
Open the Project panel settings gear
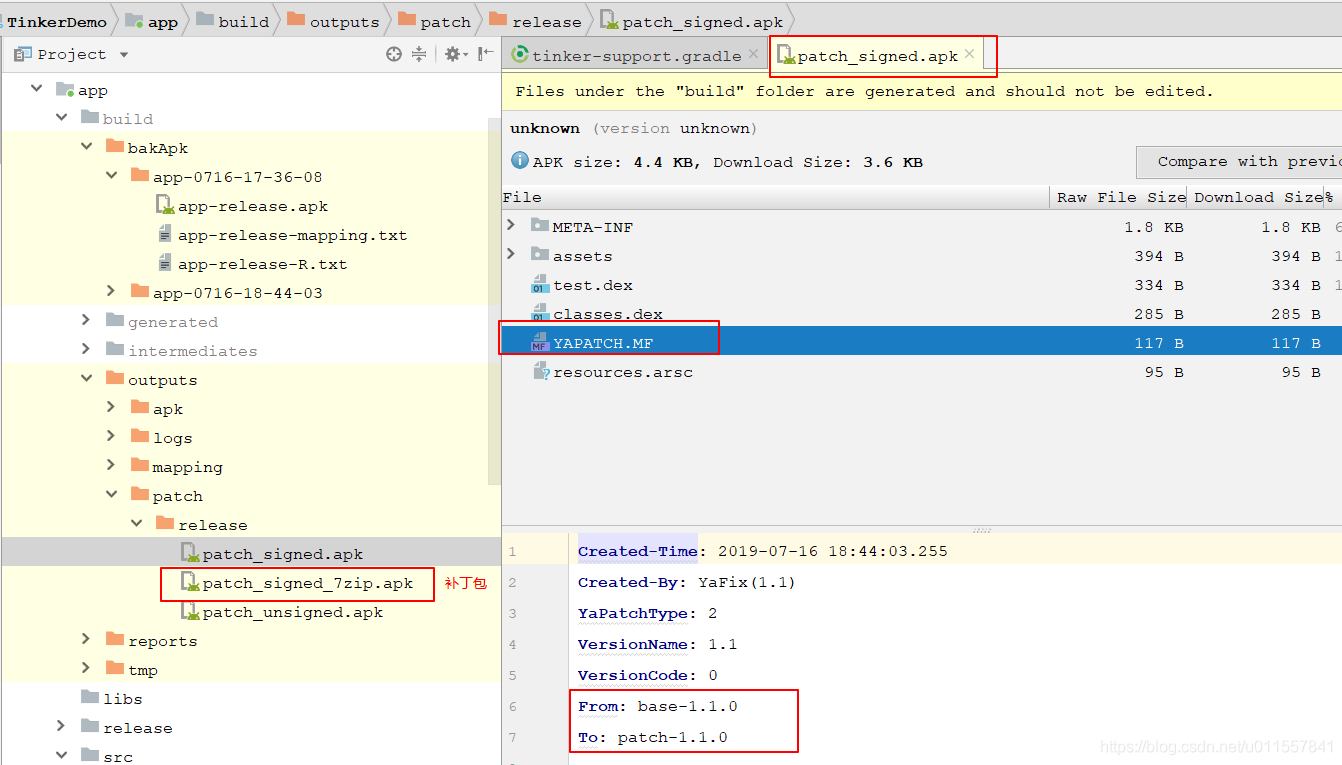[x=452, y=54]
